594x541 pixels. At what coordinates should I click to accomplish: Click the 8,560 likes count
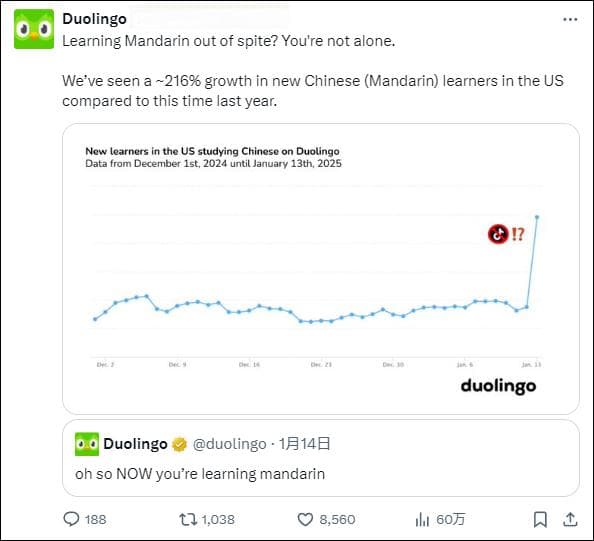click(x=337, y=519)
